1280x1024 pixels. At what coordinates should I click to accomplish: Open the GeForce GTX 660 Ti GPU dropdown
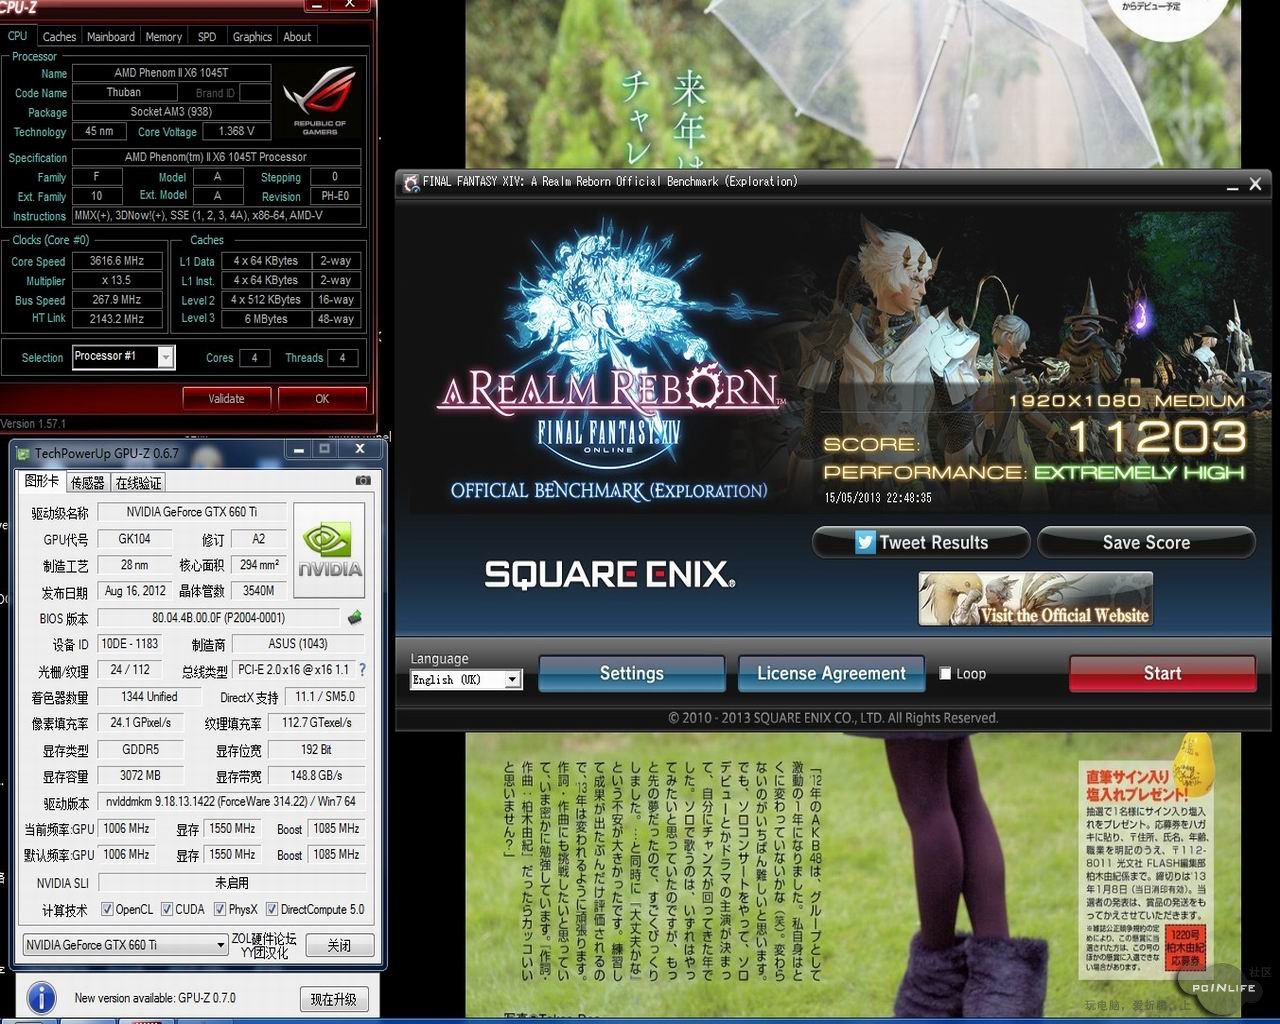125,944
